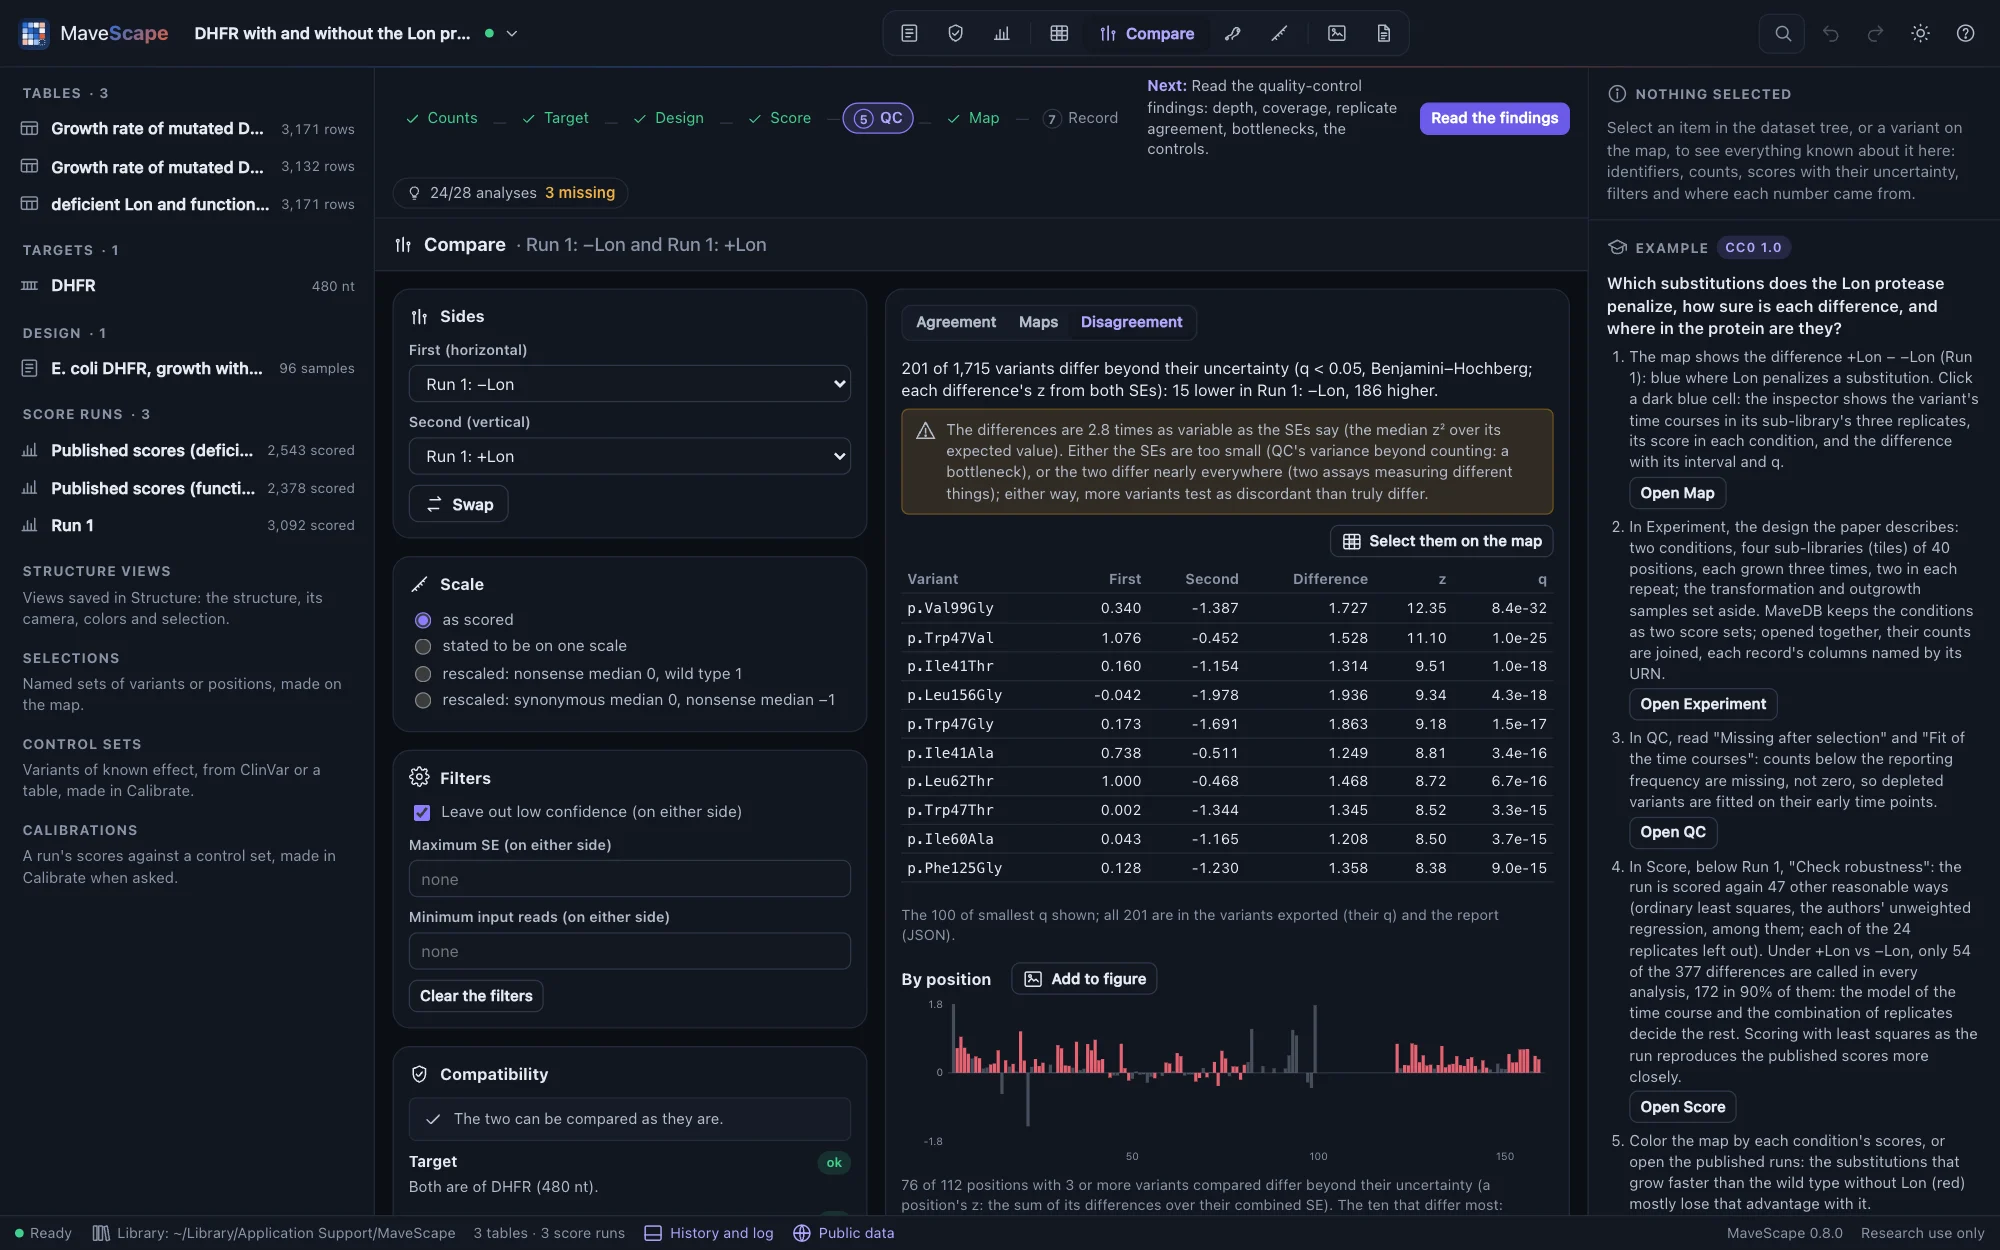
Task: Open the Map grid icon in toolbar
Action: pyautogui.click(x=1059, y=33)
